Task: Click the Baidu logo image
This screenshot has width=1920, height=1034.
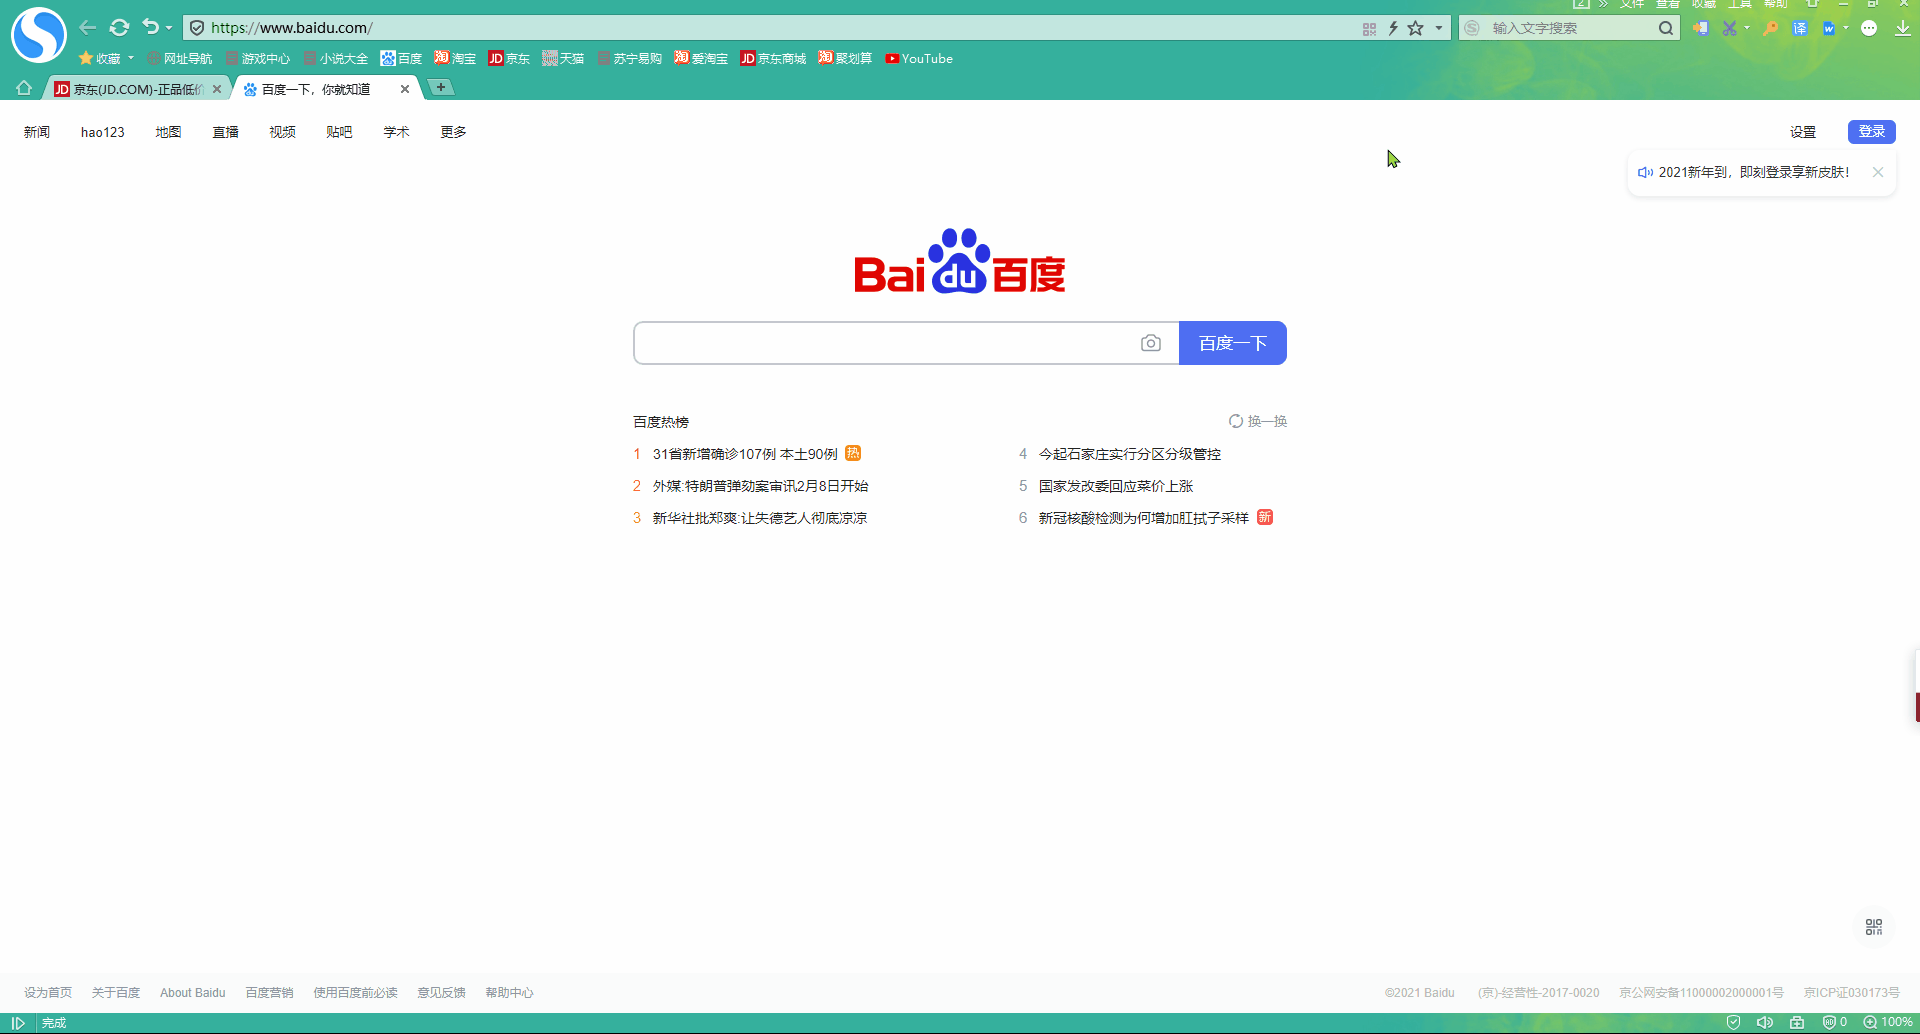Action: click(960, 262)
